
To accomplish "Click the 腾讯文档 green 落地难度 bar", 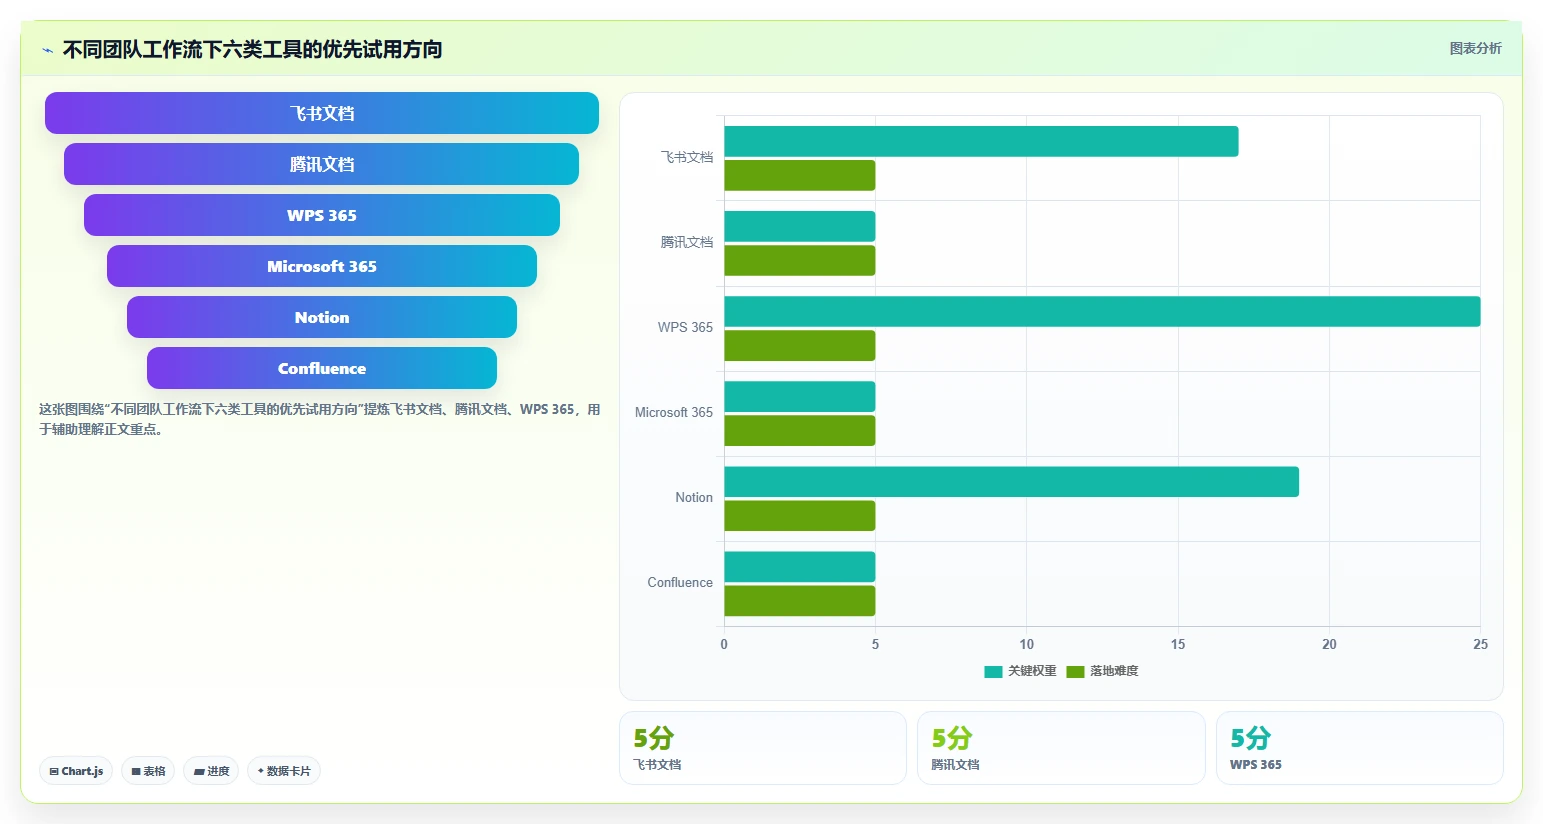I will click(x=800, y=260).
